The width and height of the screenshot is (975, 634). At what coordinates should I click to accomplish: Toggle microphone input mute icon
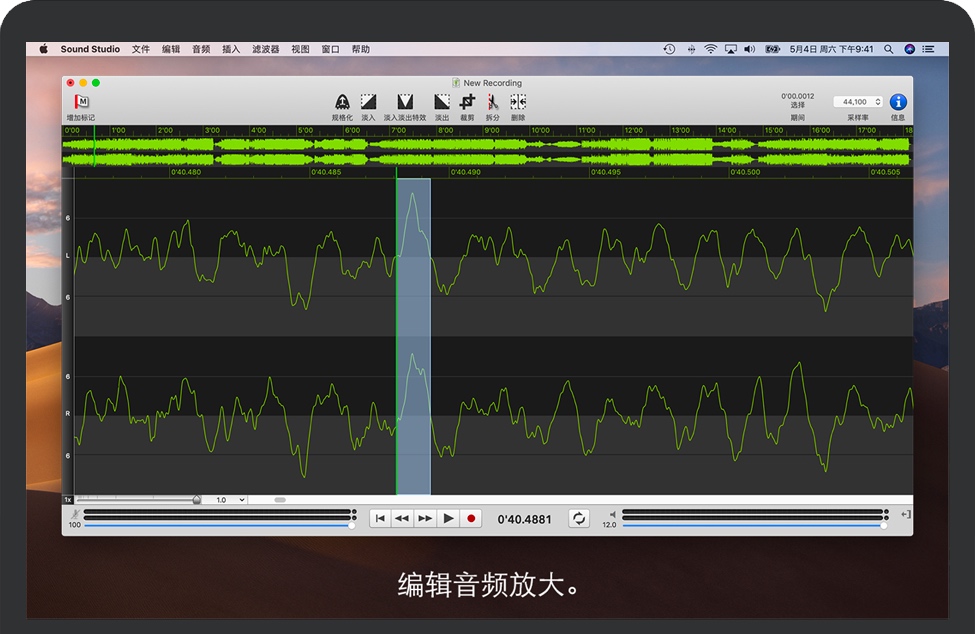(75, 514)
